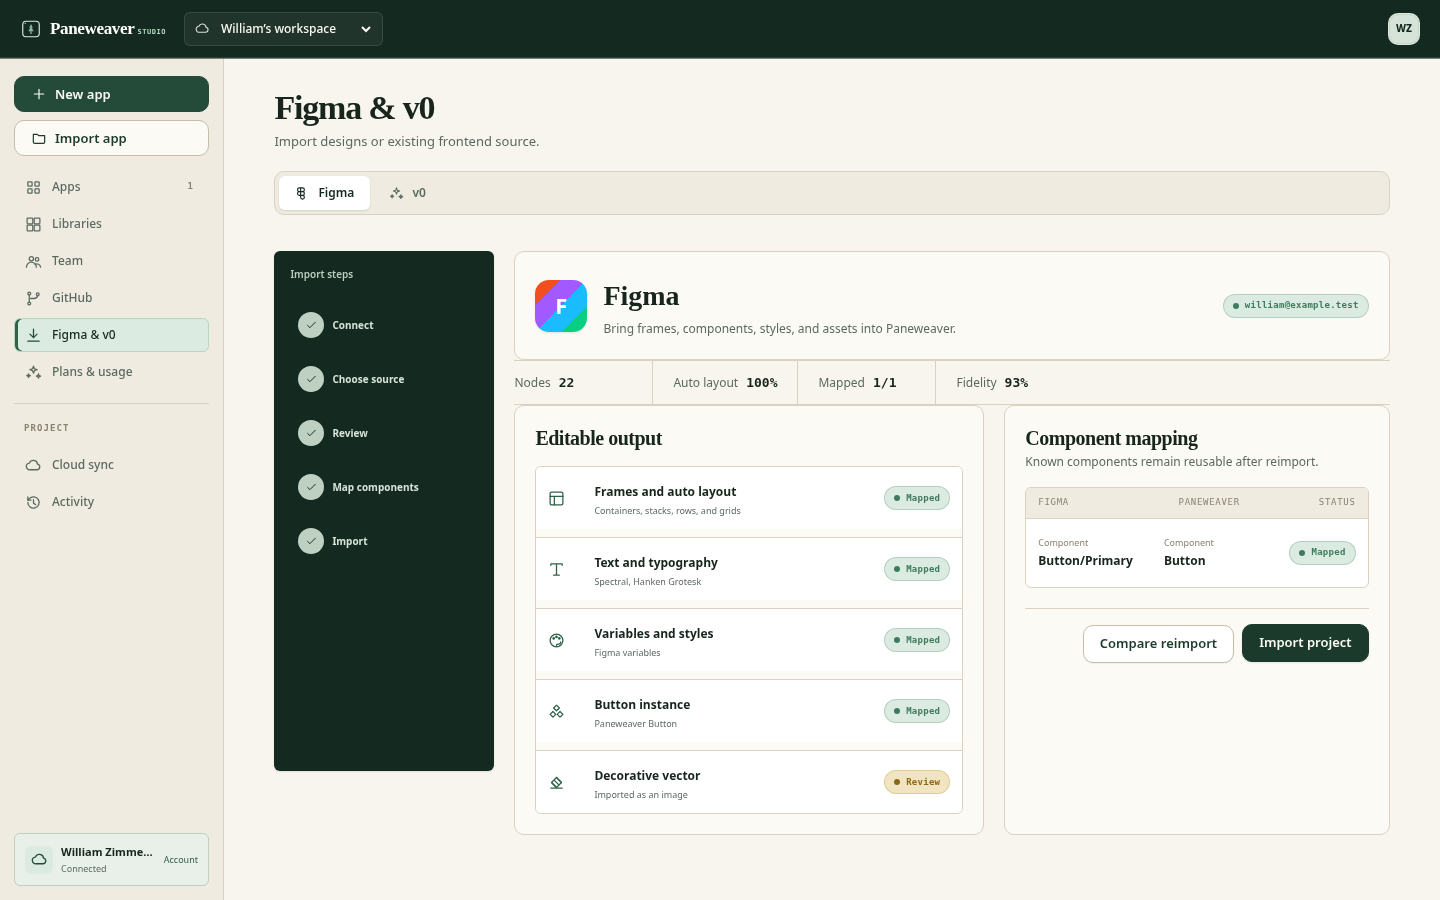The height and width of the screenshot is (900, 1440).
Task: Click the Libraries icon
Action: [33, 224]
